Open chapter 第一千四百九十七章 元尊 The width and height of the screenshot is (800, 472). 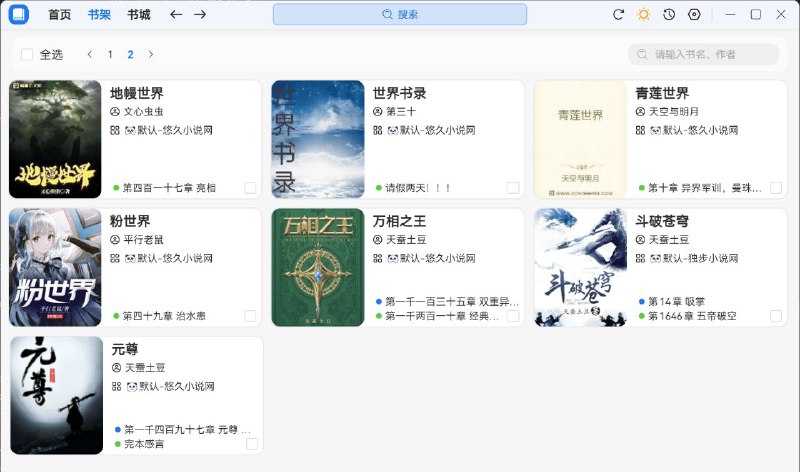187,430
